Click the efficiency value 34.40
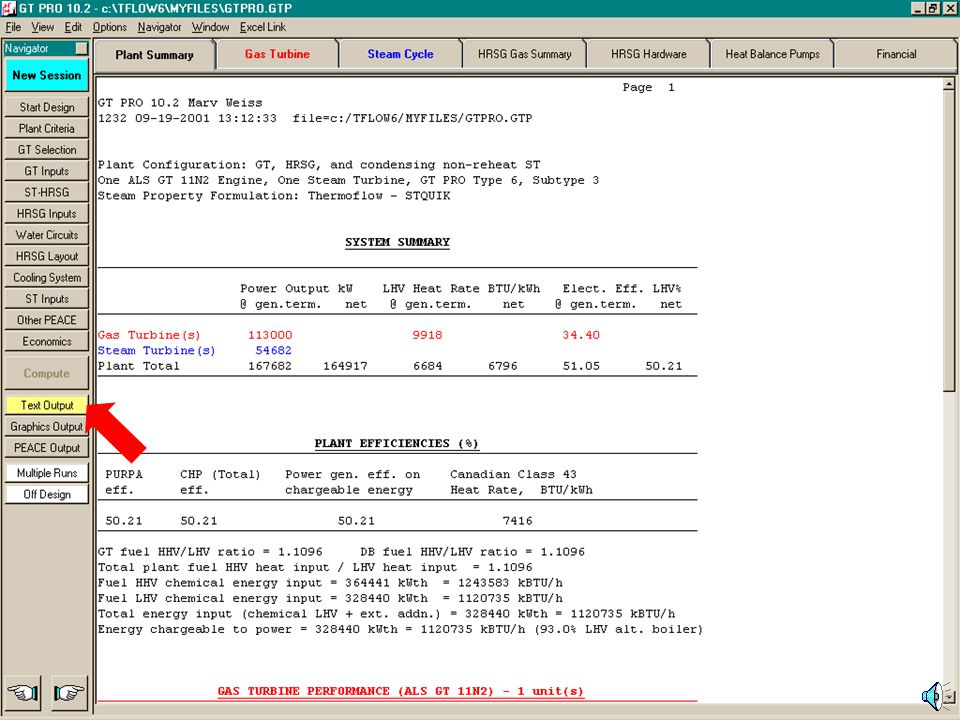Viewport: 960px width, 720px height. (x=581, y=336)
